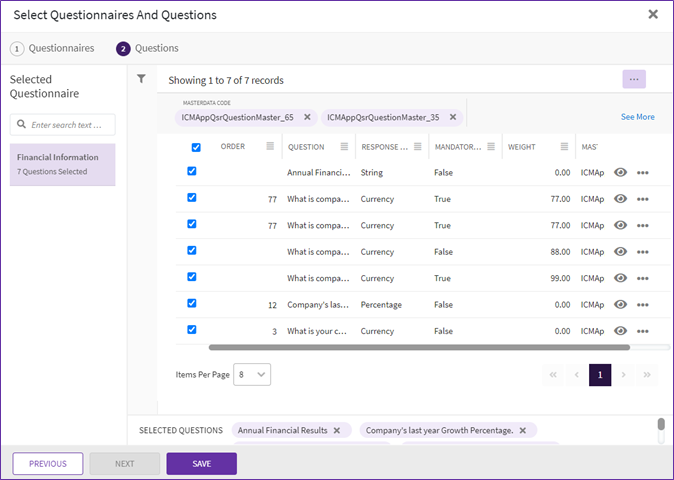The width and height of the screenshot is (674, 480).
Task: Open Order column menu icon
Action: click(270, 147)
